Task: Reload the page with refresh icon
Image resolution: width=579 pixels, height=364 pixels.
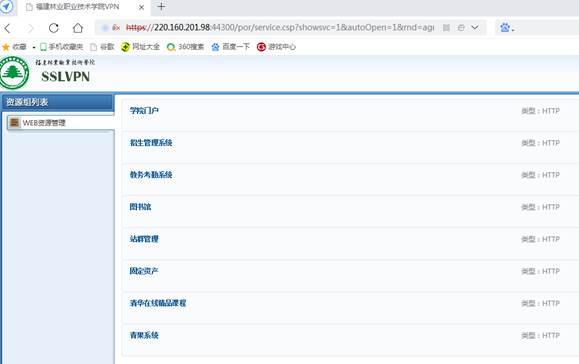Action: (x=54, y=28)
